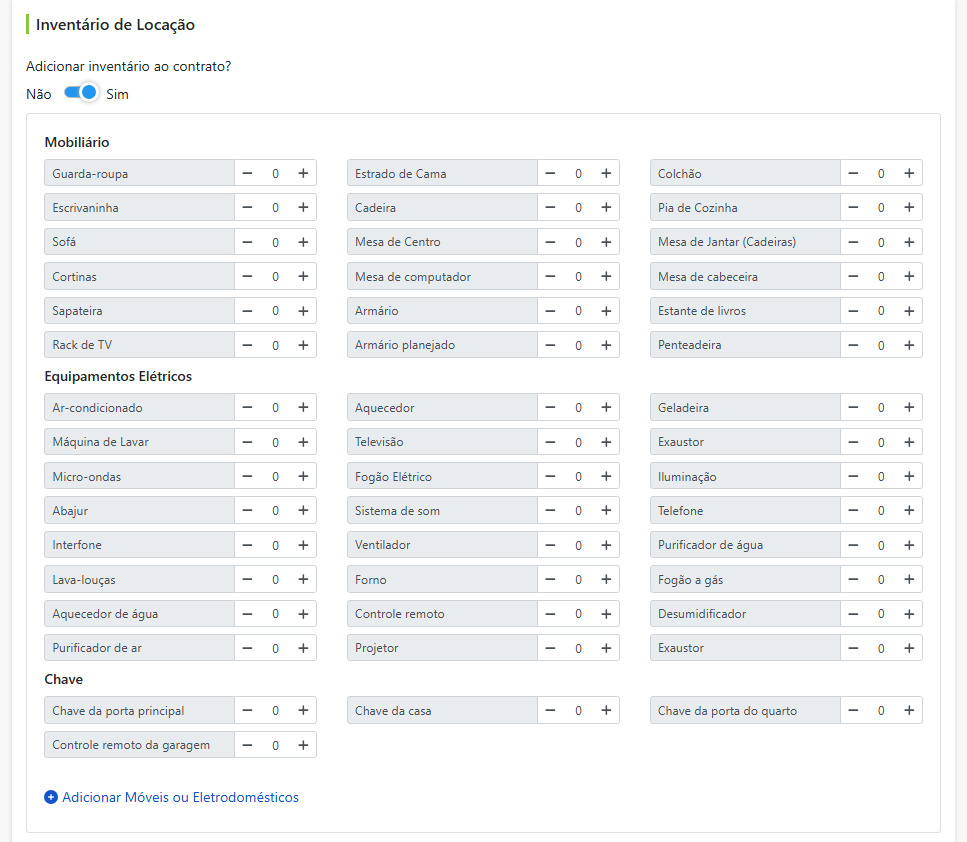Select the Não option label

click(x=38, y=94)
